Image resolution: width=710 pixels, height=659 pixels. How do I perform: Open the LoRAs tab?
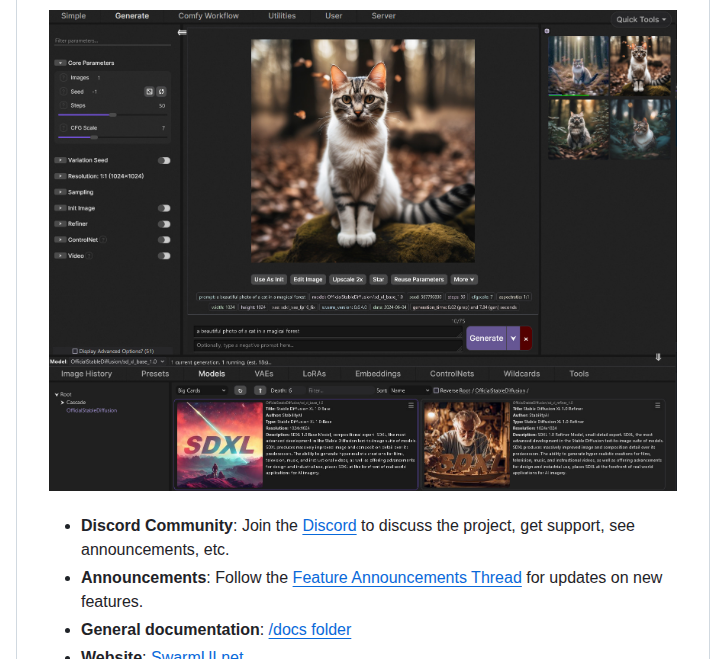[x=314, y=374]
